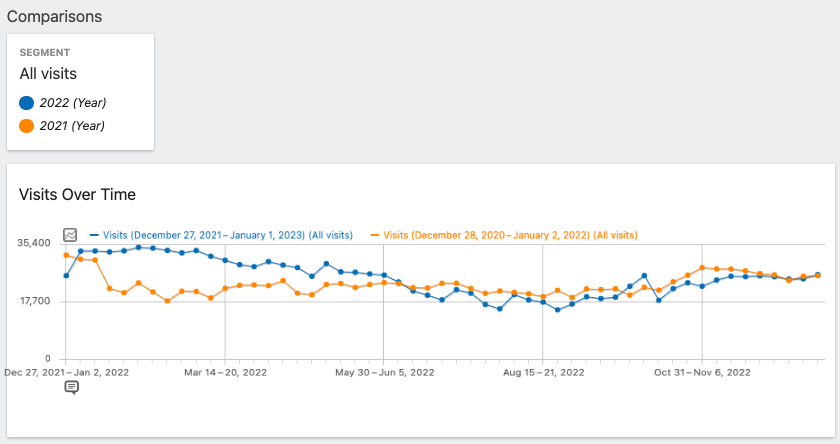Click the annotations speech bubble icon
Screen dimensions: 840x444
coord(71,388)
